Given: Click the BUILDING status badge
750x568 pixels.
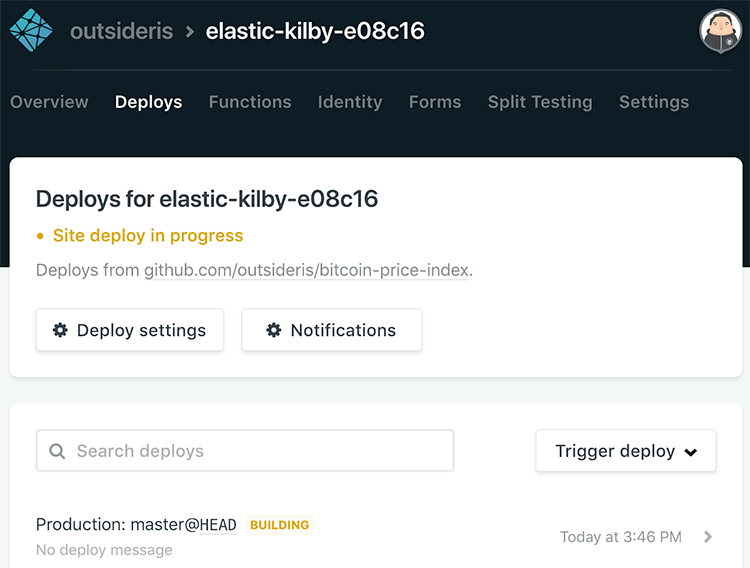Looking at the screenshot, I should 280,525.
